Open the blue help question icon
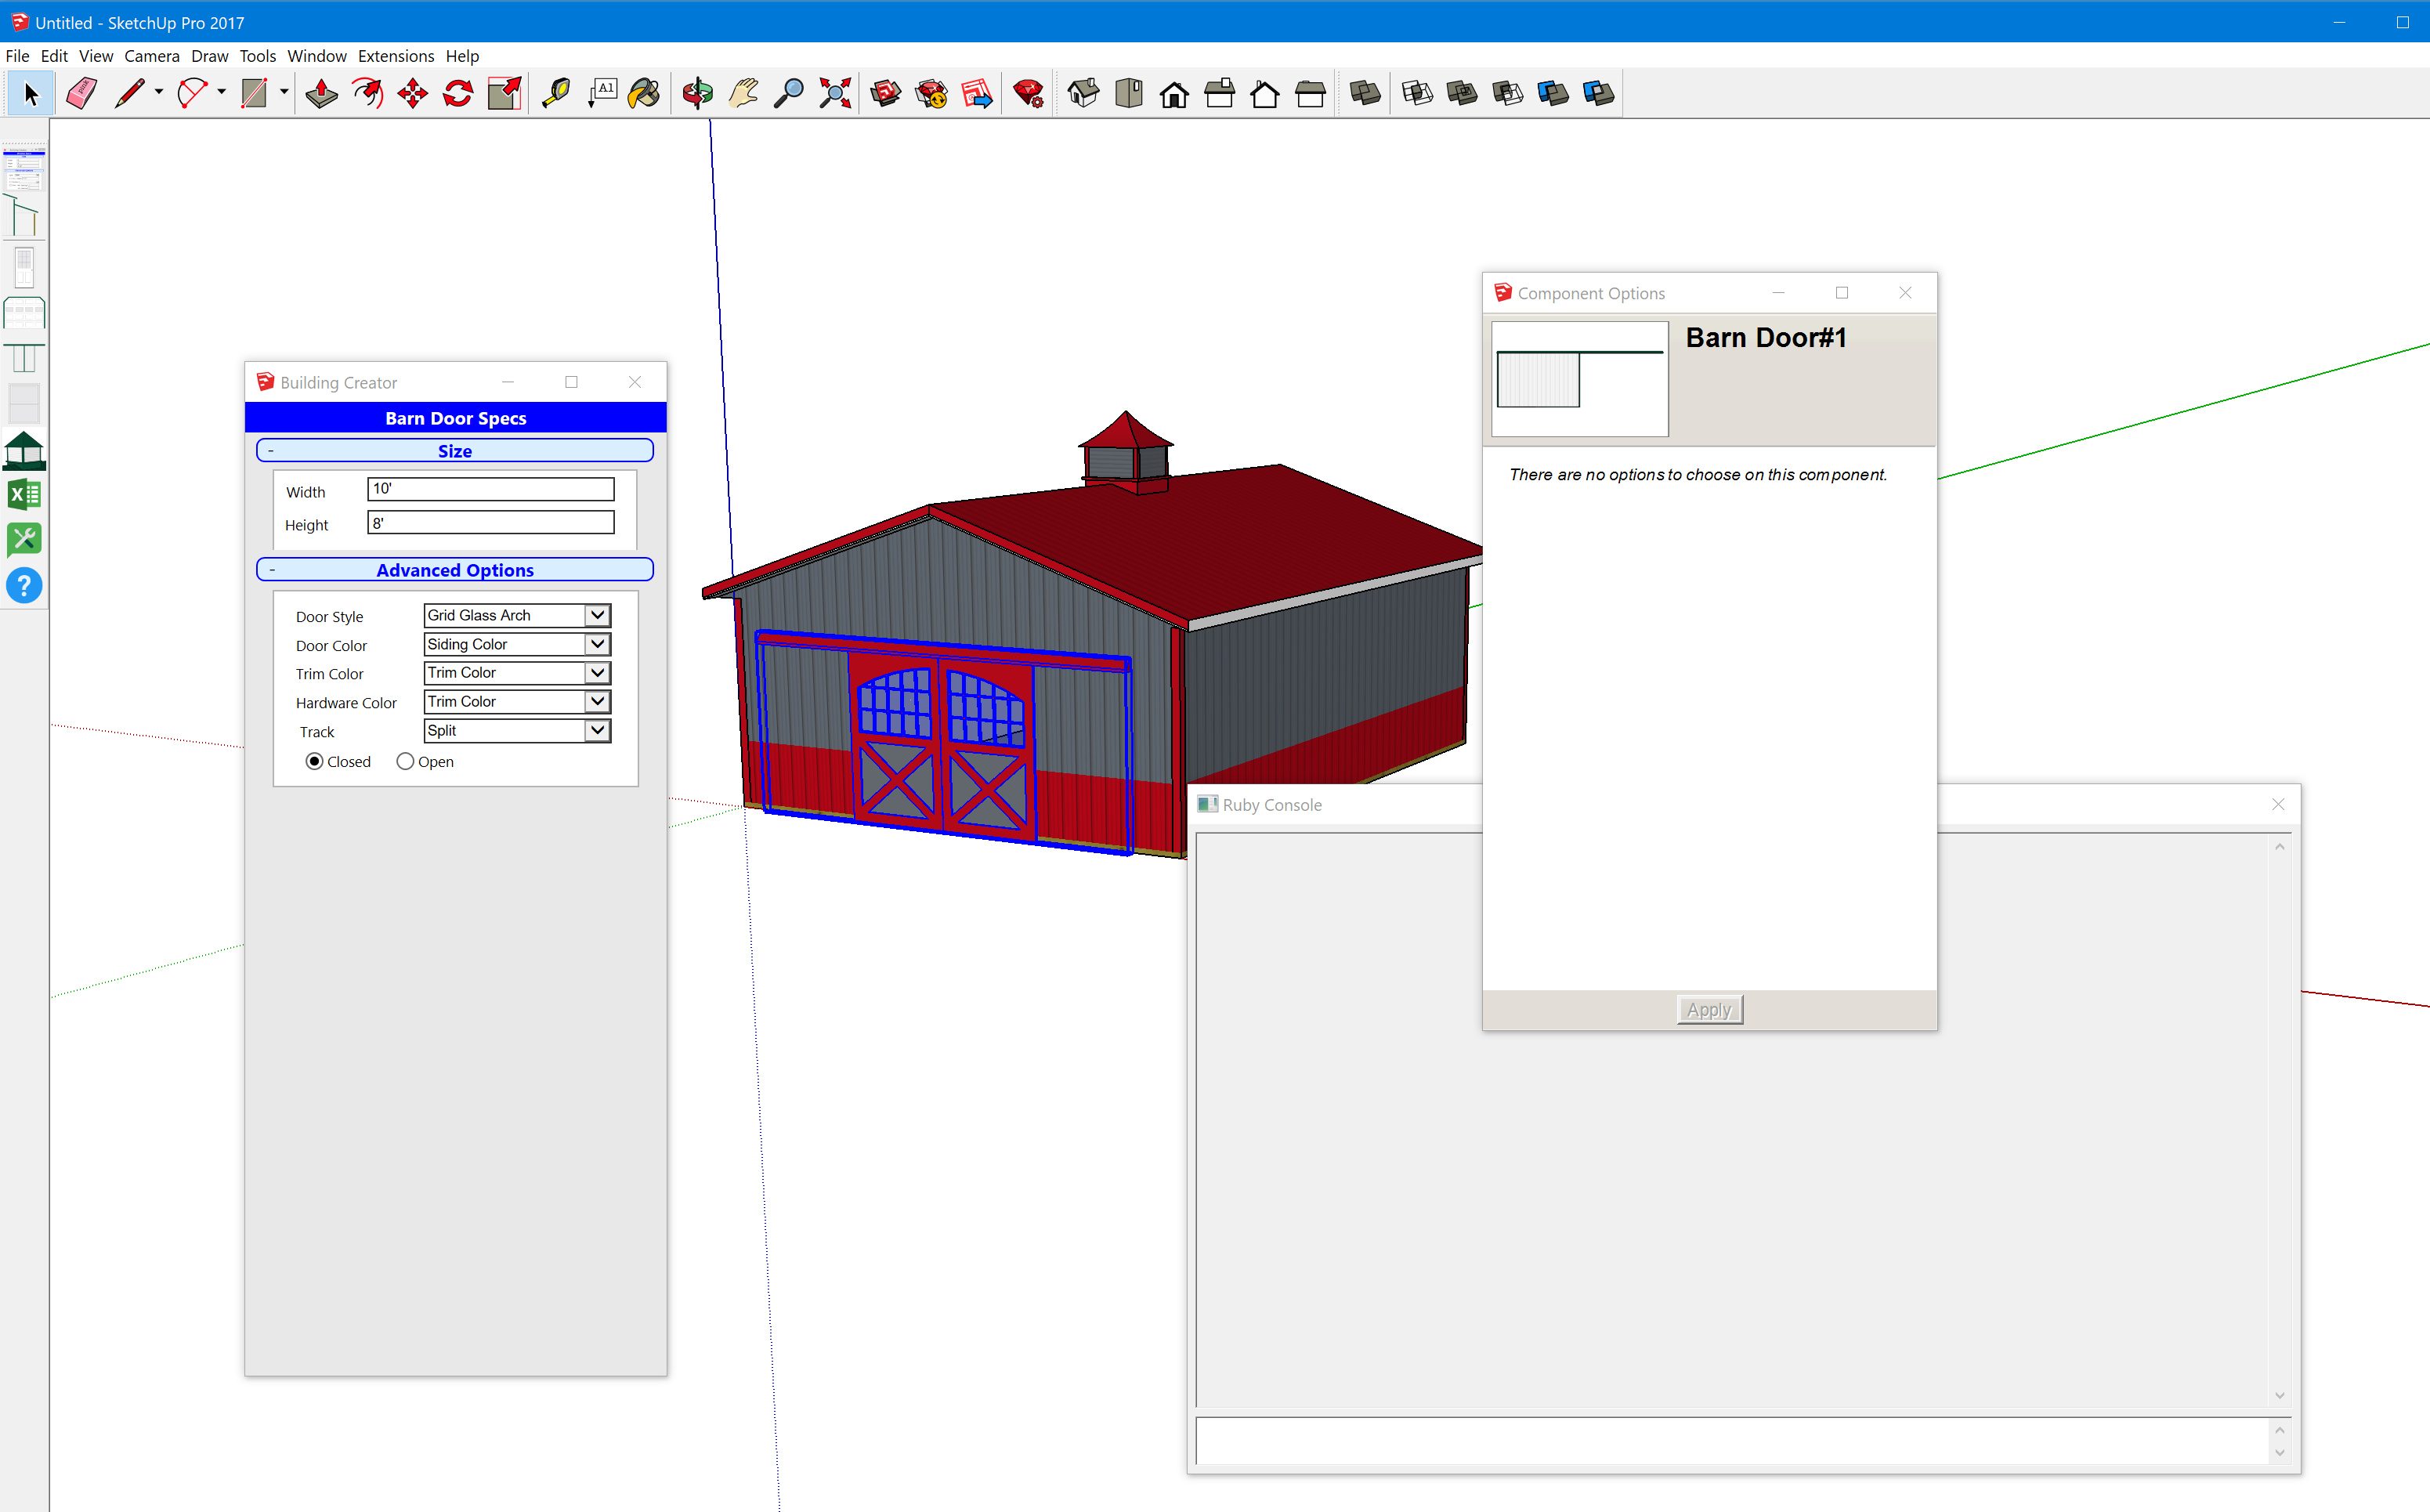 pyautogui.click(x=24, y=586)
